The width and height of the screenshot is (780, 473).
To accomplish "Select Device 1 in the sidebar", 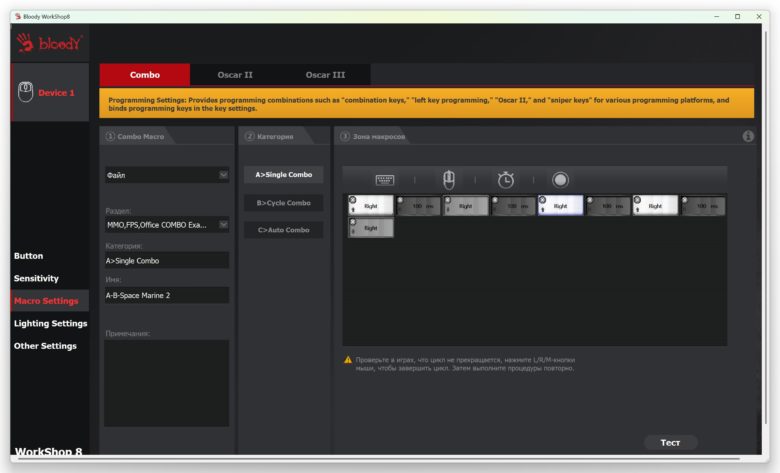I will point(50,92).
